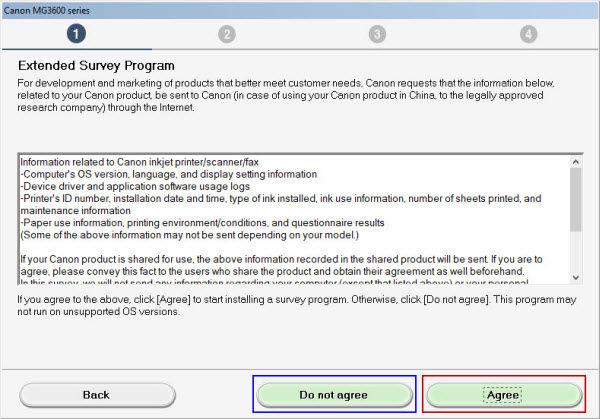Click the paragraph starting 'If your Canon product is shared'

click(281, 265)
